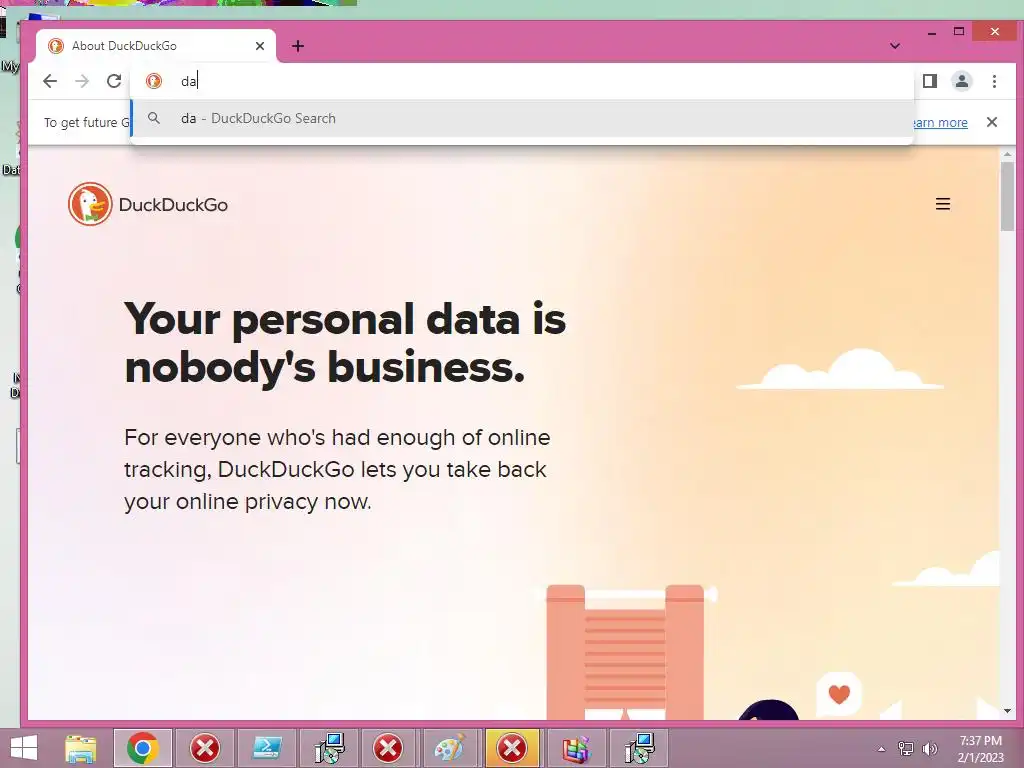The width and height of the screenshot is (1024, 768).
Task: Click installer icon right of PowerShell
Action: (x=328, y=748)
